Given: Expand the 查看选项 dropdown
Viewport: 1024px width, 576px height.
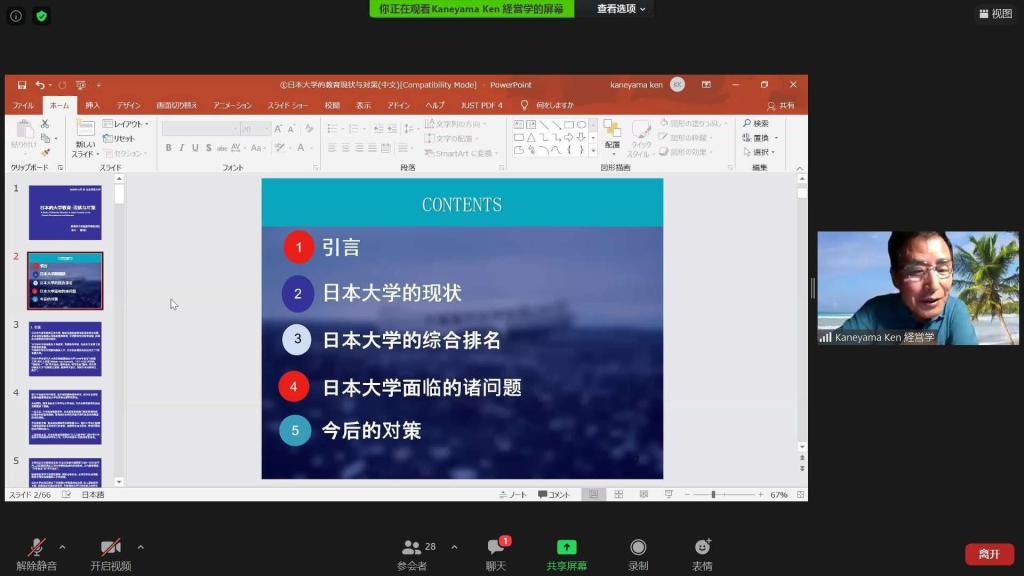Looking at the screenshot, I should (x=621, y=9).
